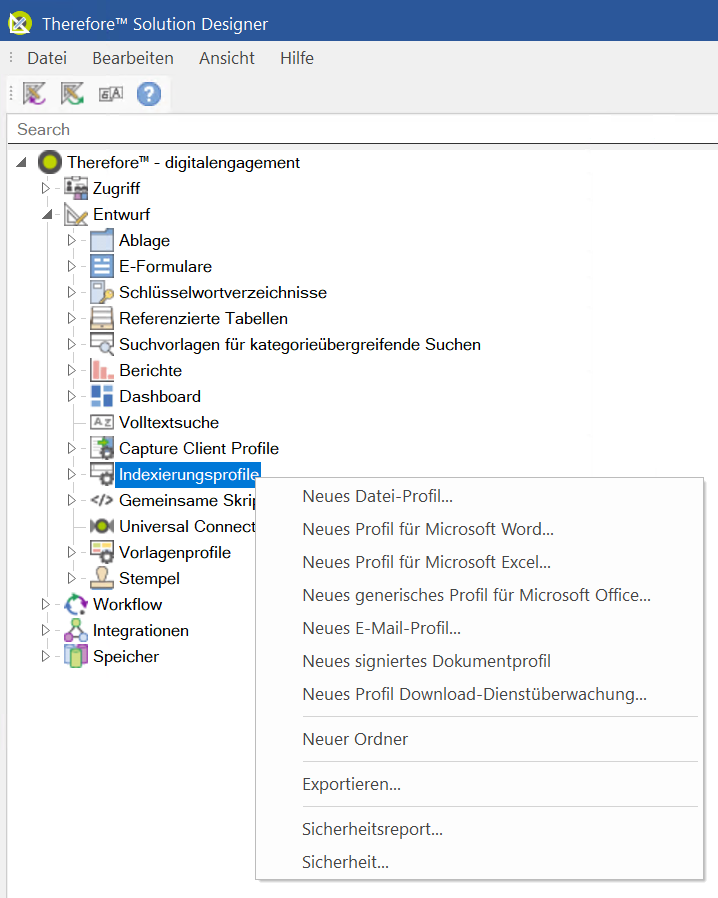Choose Neuer Ordner in context menu
Image resolution: width=718 pixels, height=898 pixels.
(x=479, y=739)
